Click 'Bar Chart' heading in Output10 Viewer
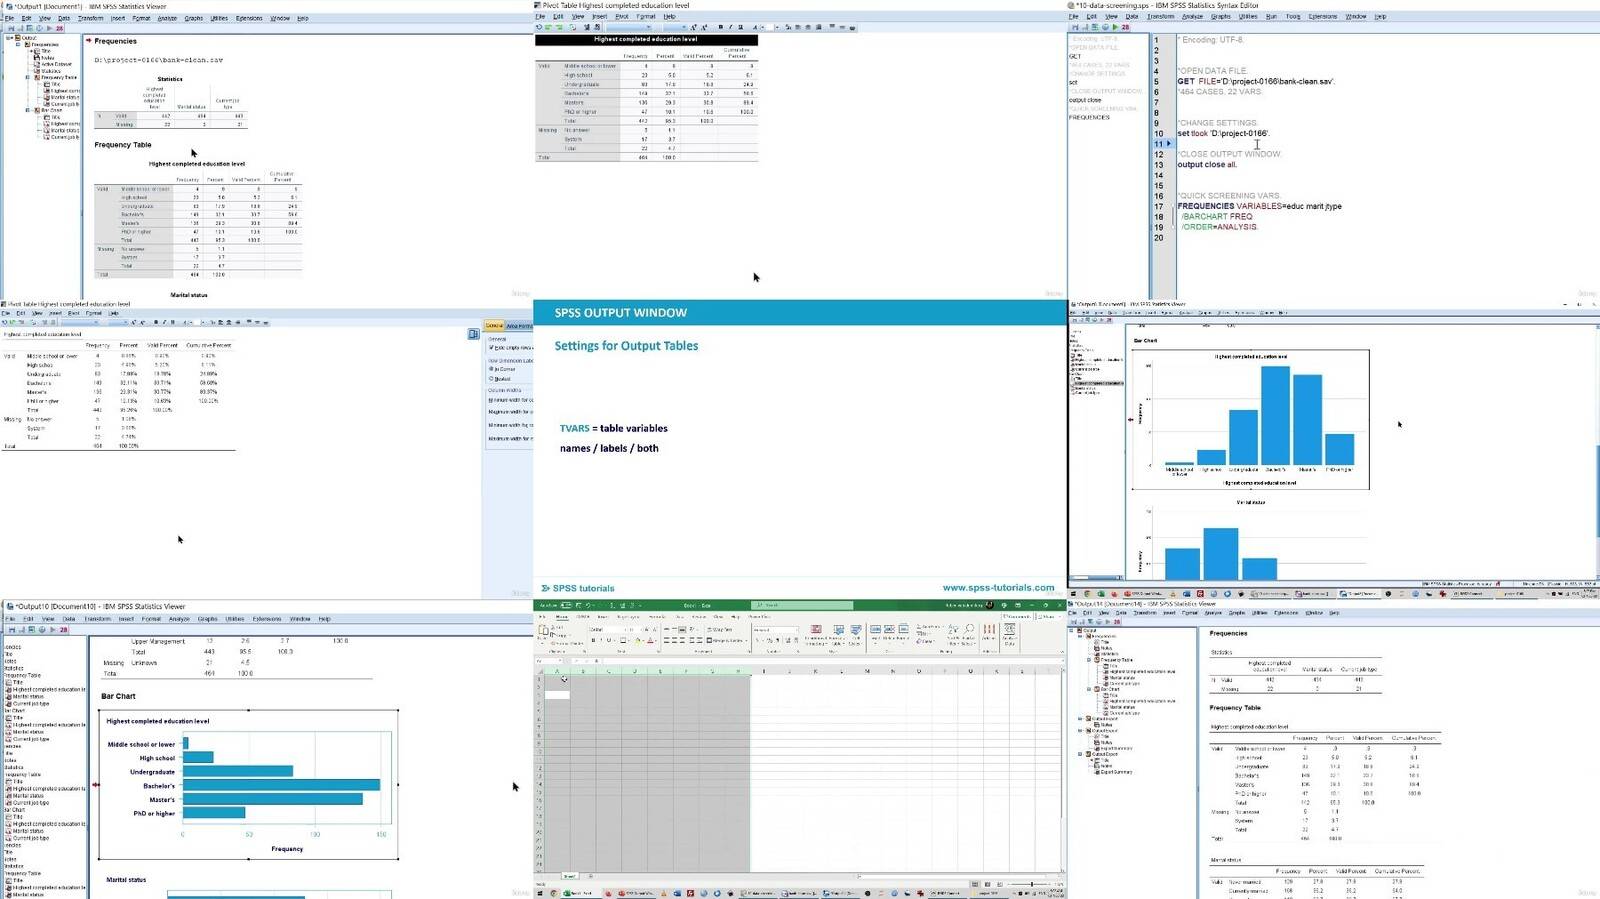 tap(118, 696)
